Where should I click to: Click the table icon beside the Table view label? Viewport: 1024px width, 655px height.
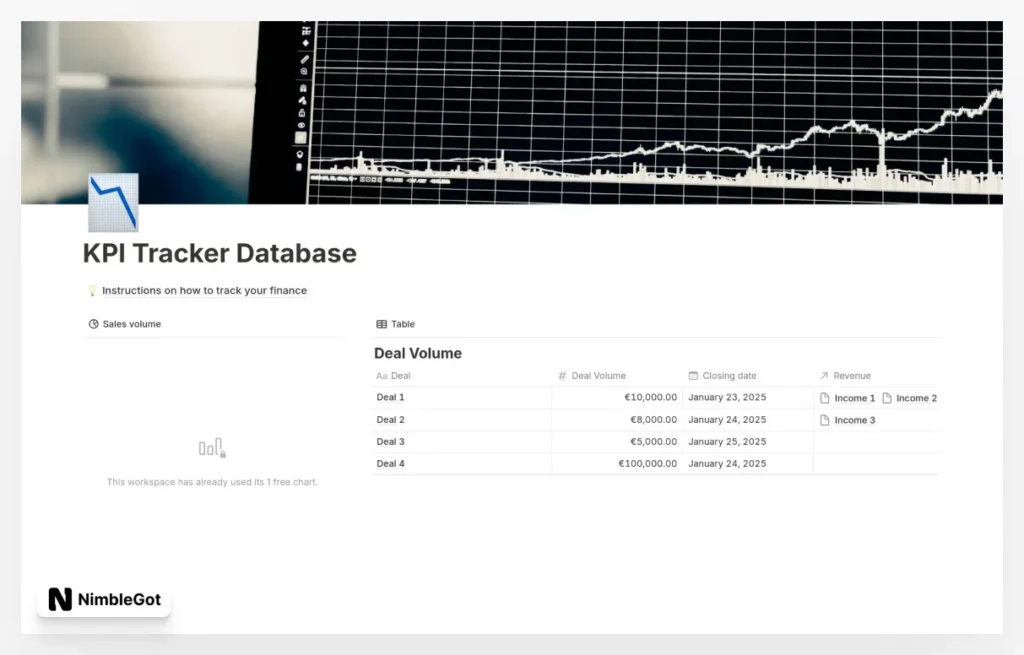coord(381,323)
